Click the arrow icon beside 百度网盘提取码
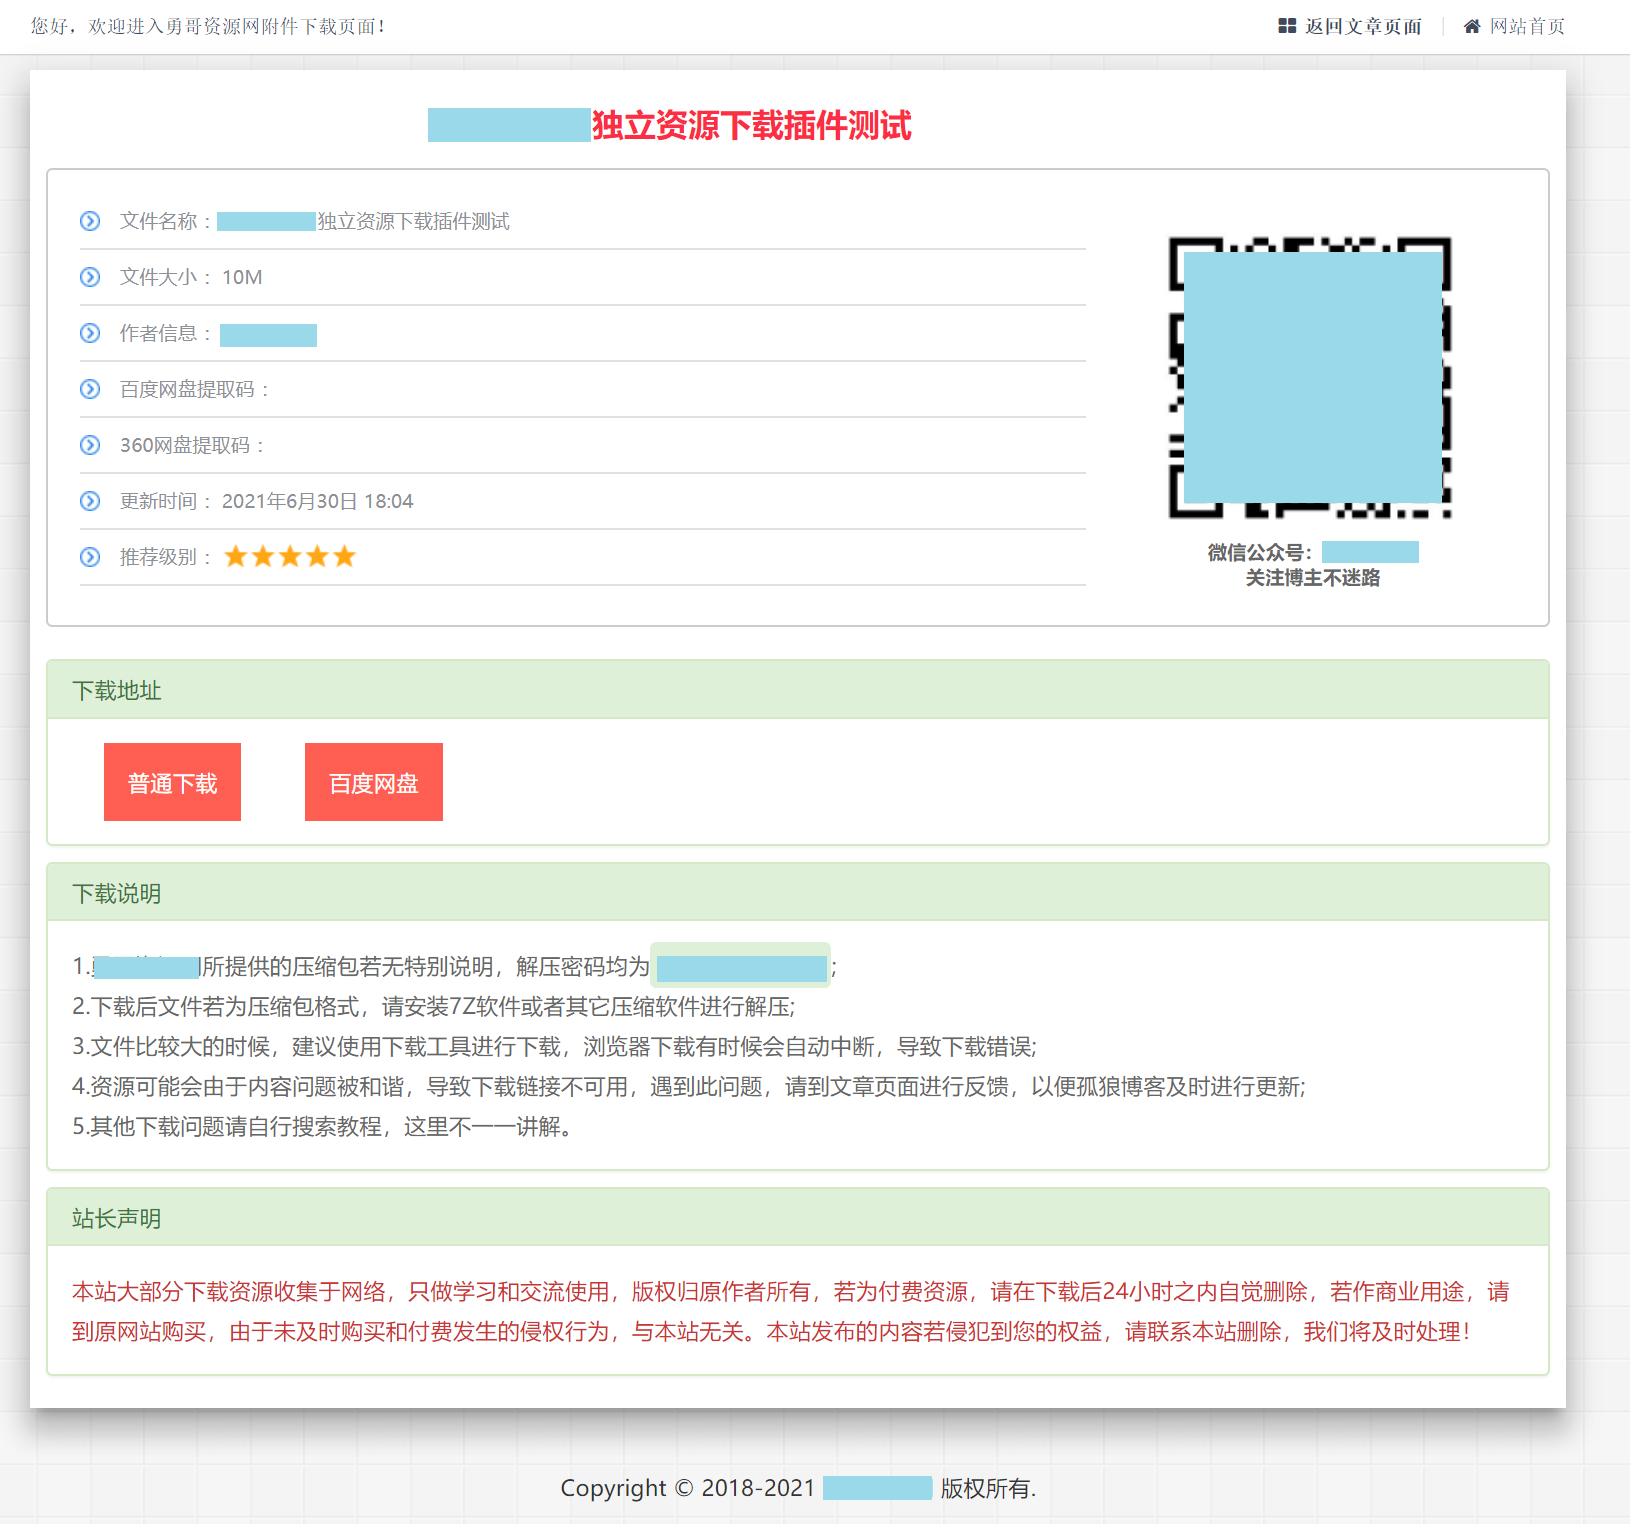Screen dimensions: 1630x1524 90,389
